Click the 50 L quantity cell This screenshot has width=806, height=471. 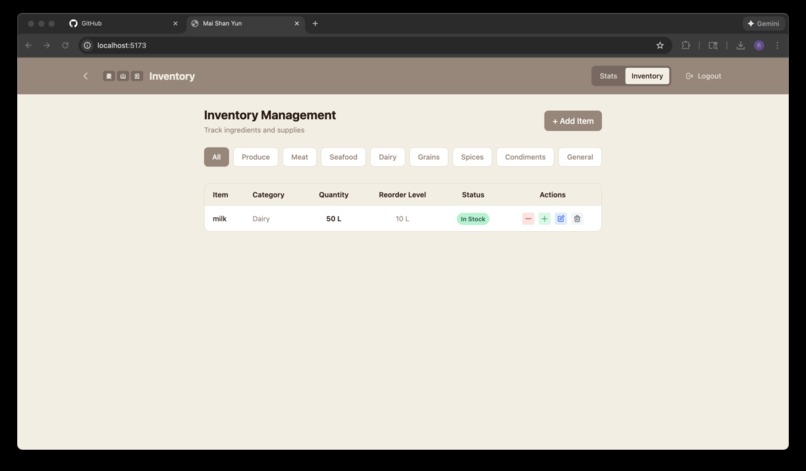tap(334, 219)
